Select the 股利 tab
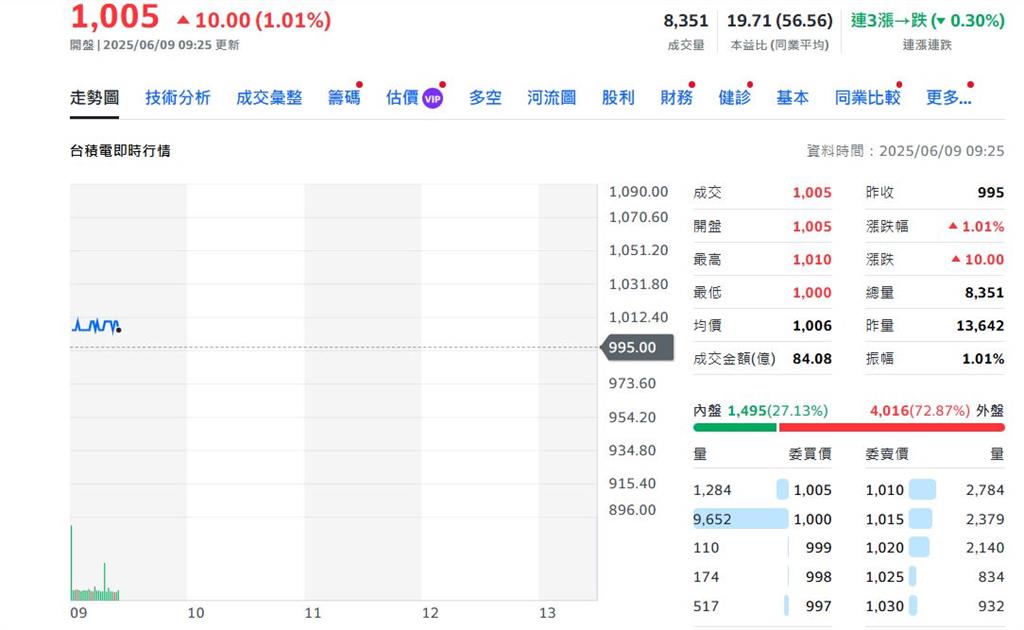This screenshot has width=1024, height=630. point(618,98)
